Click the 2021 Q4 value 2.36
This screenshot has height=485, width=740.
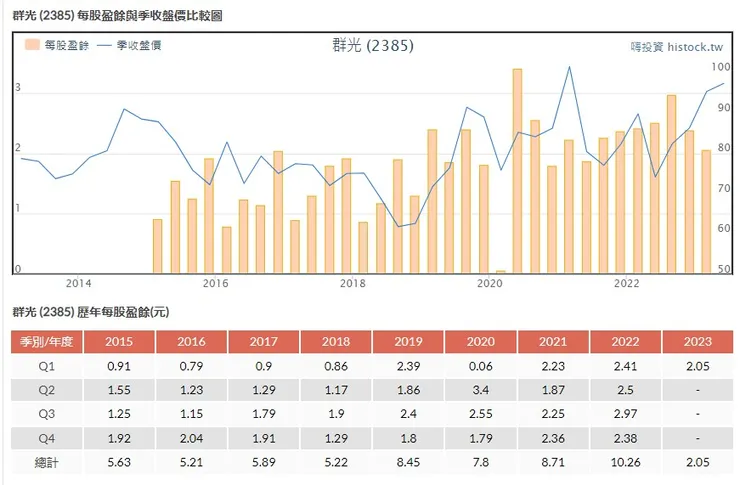553,438
